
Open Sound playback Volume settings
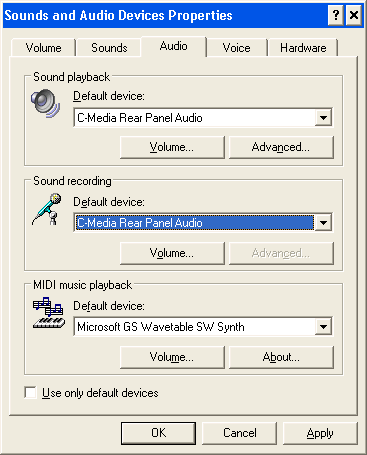172,147
